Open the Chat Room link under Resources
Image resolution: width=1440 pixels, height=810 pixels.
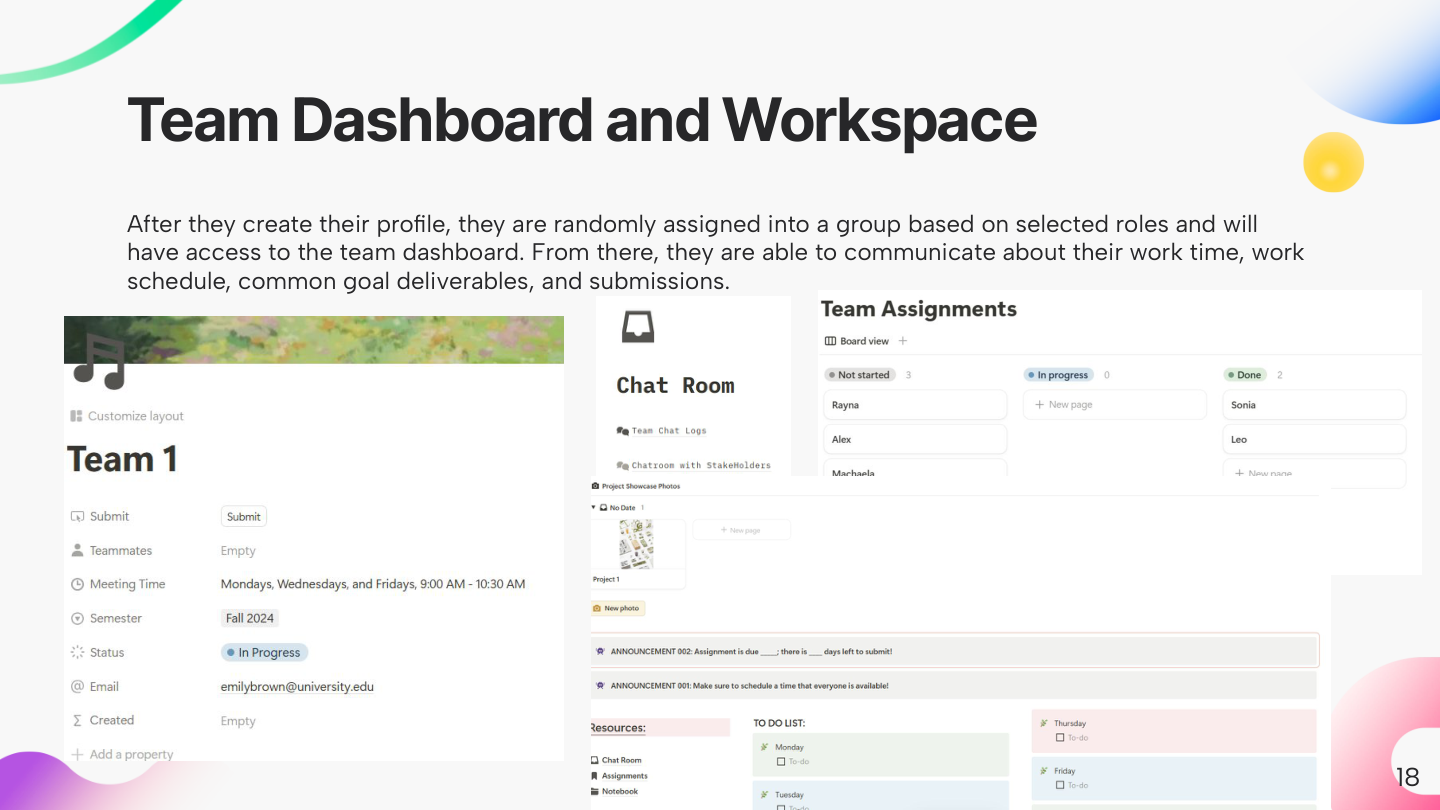coord(622,760)
